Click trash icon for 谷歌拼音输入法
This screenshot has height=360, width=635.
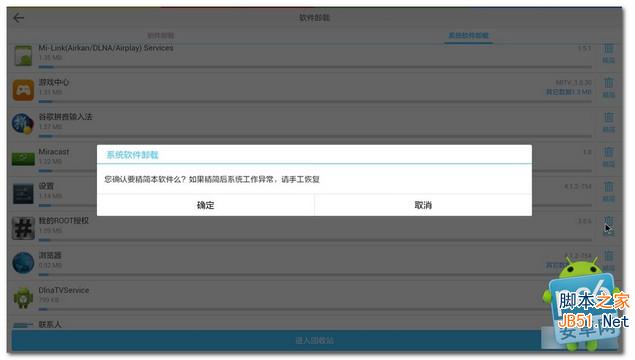[608, 118]
